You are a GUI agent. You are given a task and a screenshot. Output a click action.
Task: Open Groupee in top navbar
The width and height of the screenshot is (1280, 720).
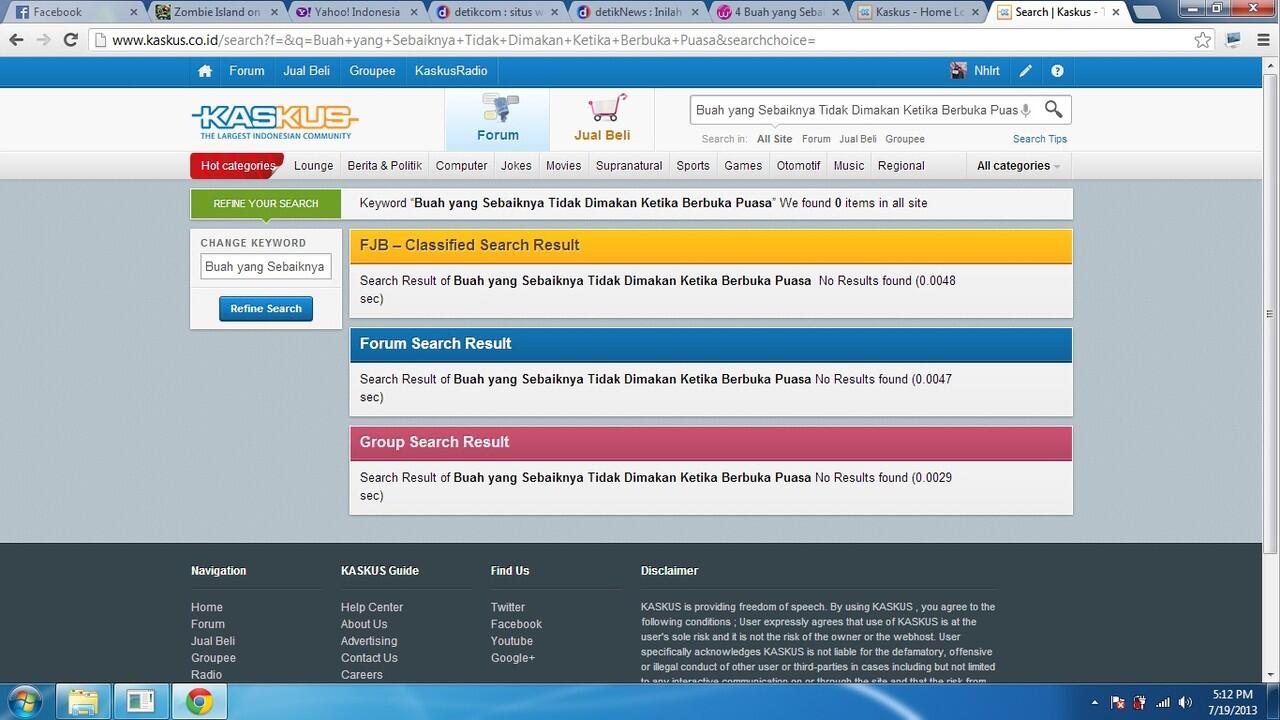[x=373, y=71]
